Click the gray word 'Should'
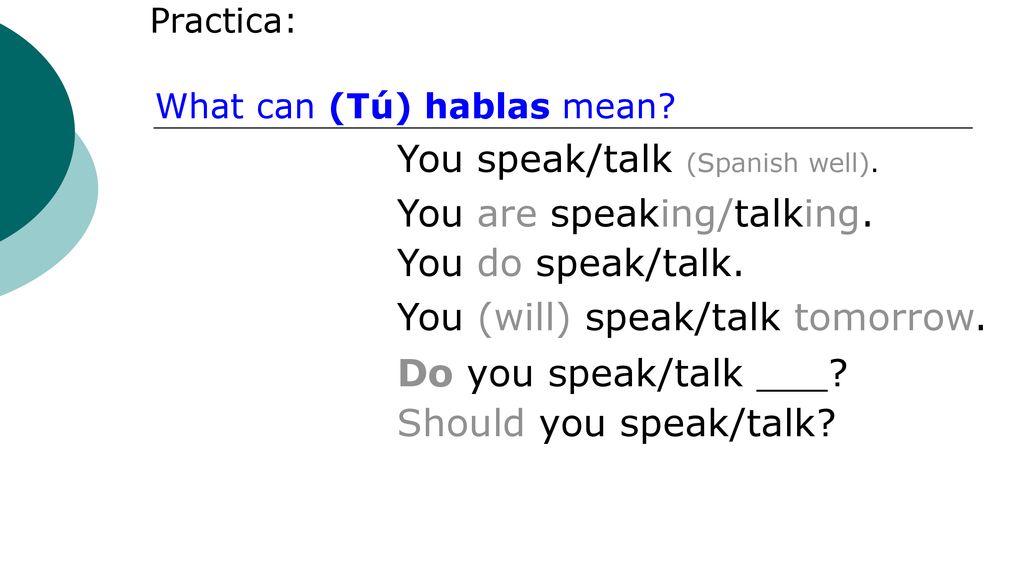The image size is (1024, 576). pyautogui.click(x=460, y=423)
